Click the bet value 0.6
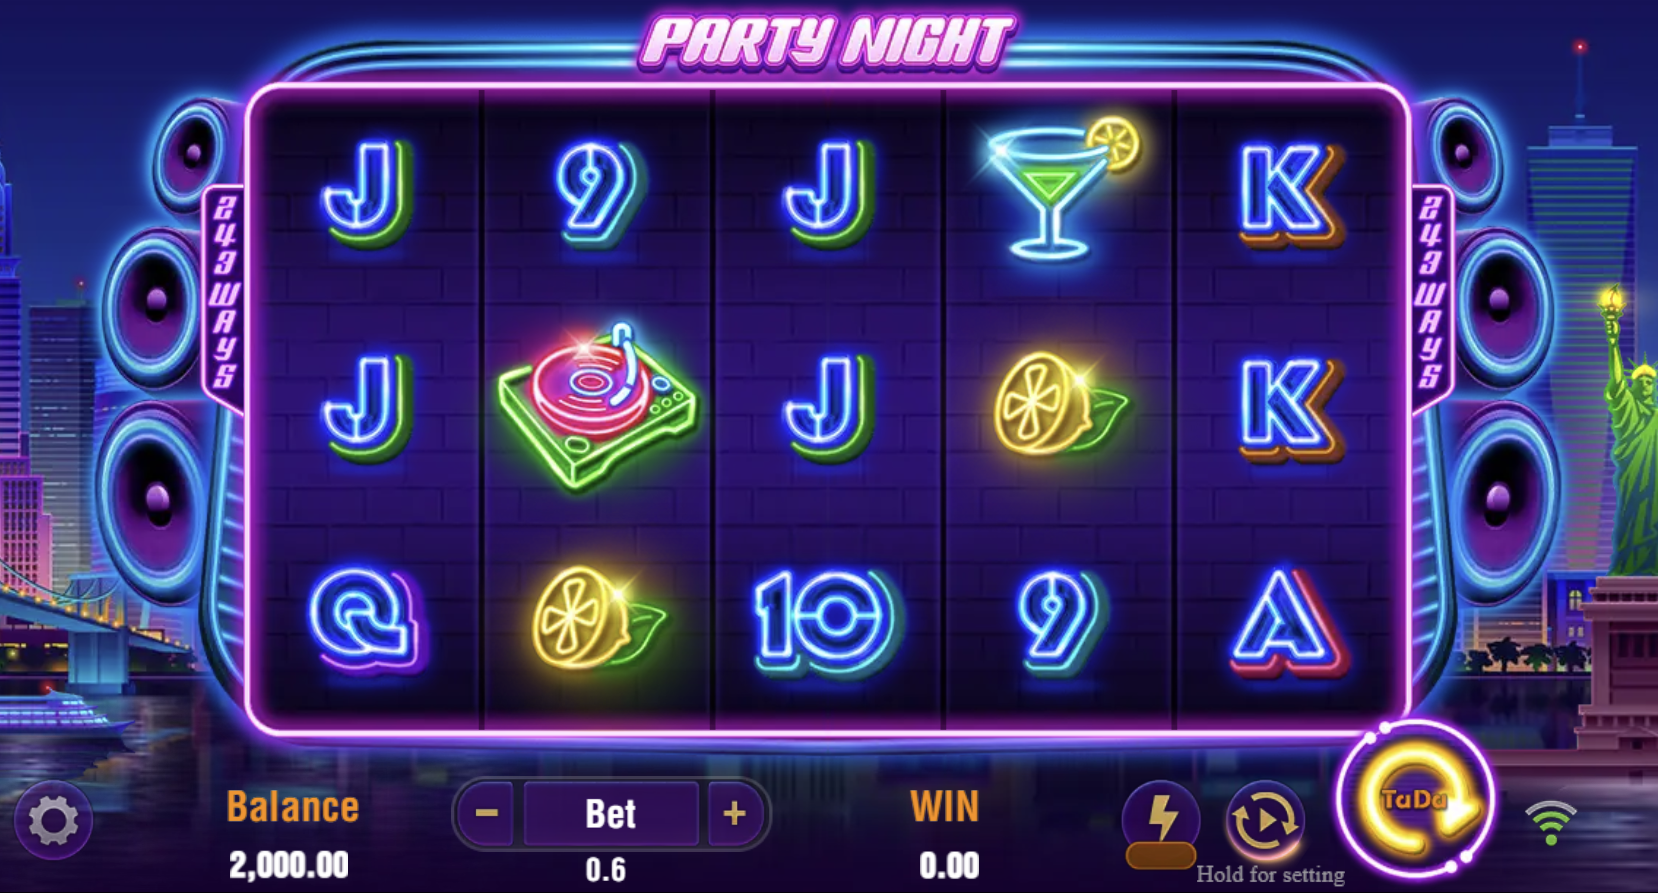Viewport: 1658px width, 893px height. point(606,869)
